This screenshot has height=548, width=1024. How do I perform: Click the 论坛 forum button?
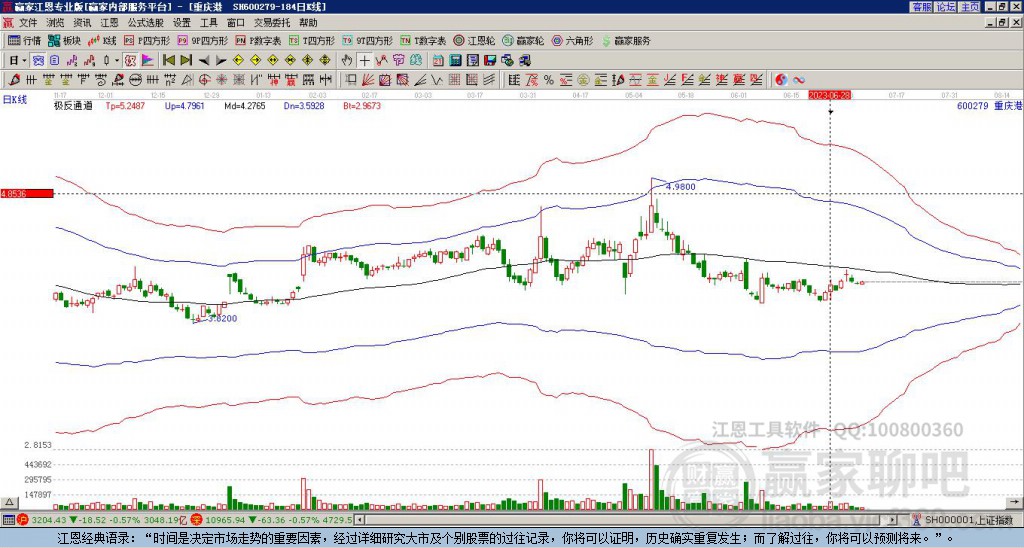tap(945, 7)
